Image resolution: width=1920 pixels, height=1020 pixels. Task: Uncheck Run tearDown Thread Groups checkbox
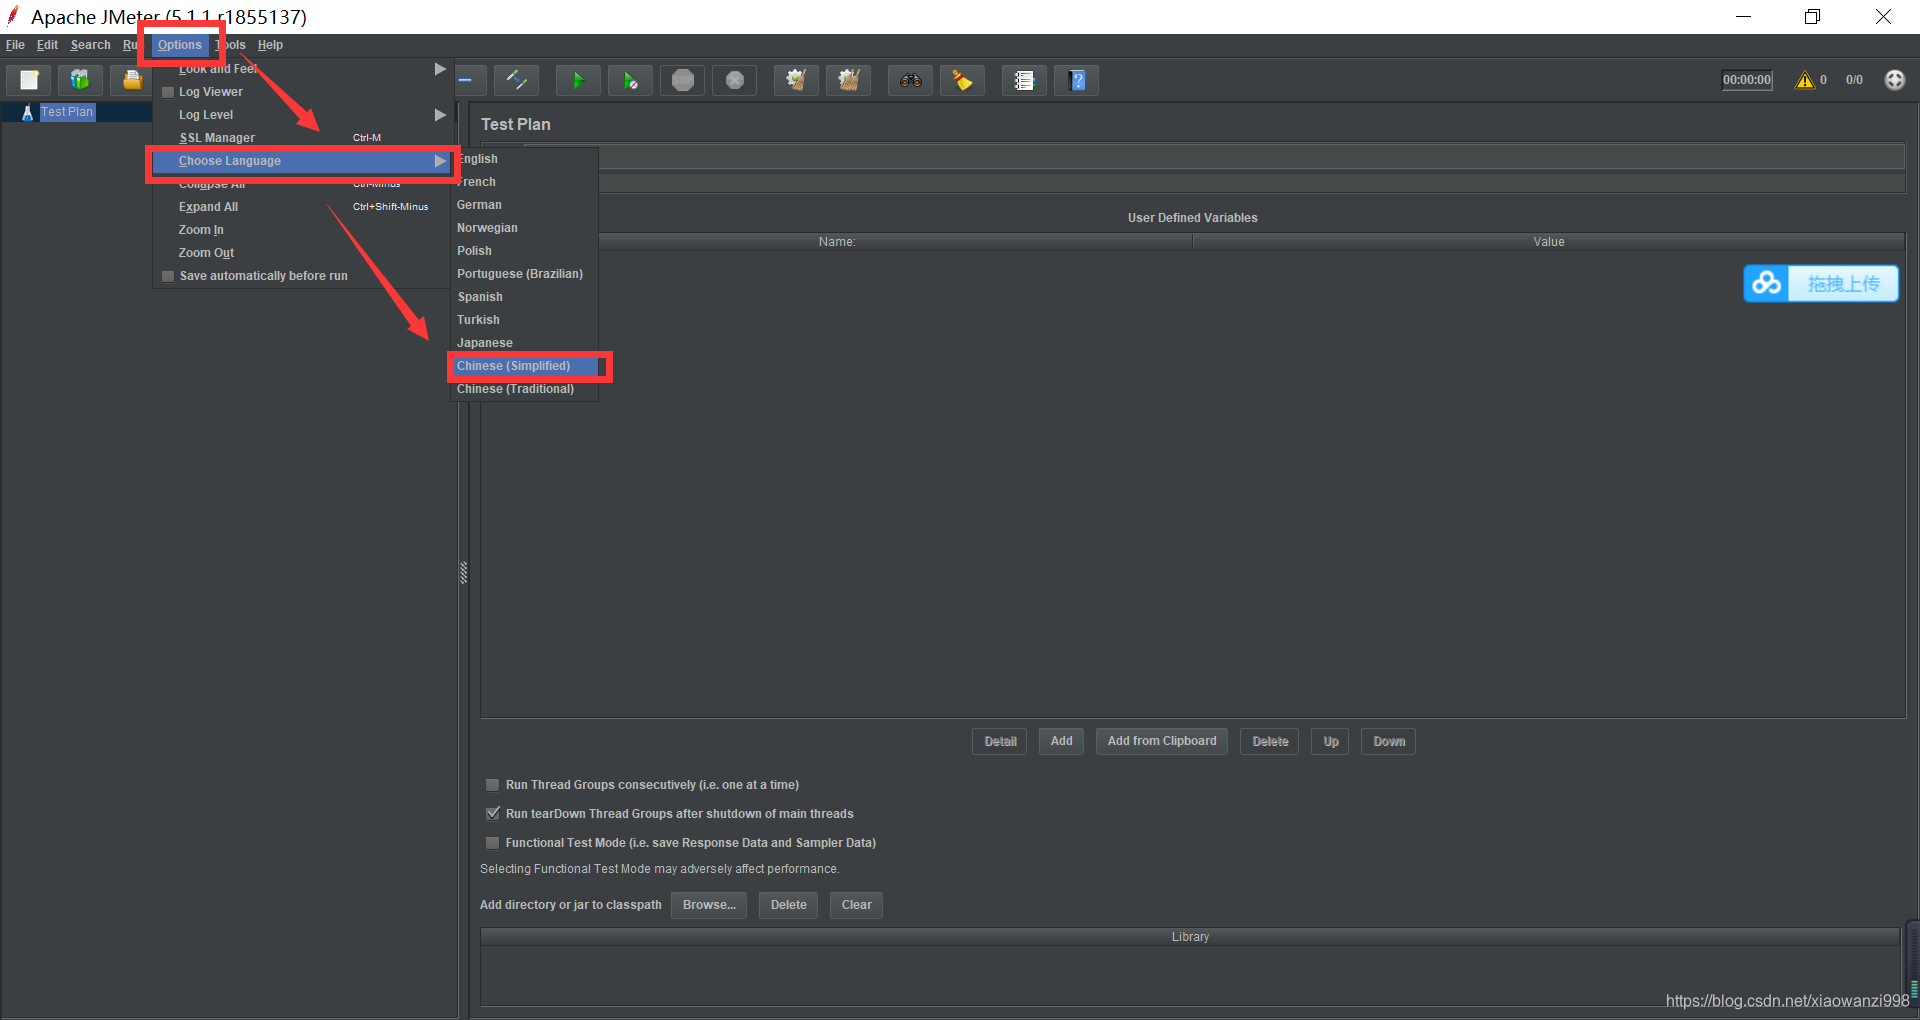coord(492,814)
